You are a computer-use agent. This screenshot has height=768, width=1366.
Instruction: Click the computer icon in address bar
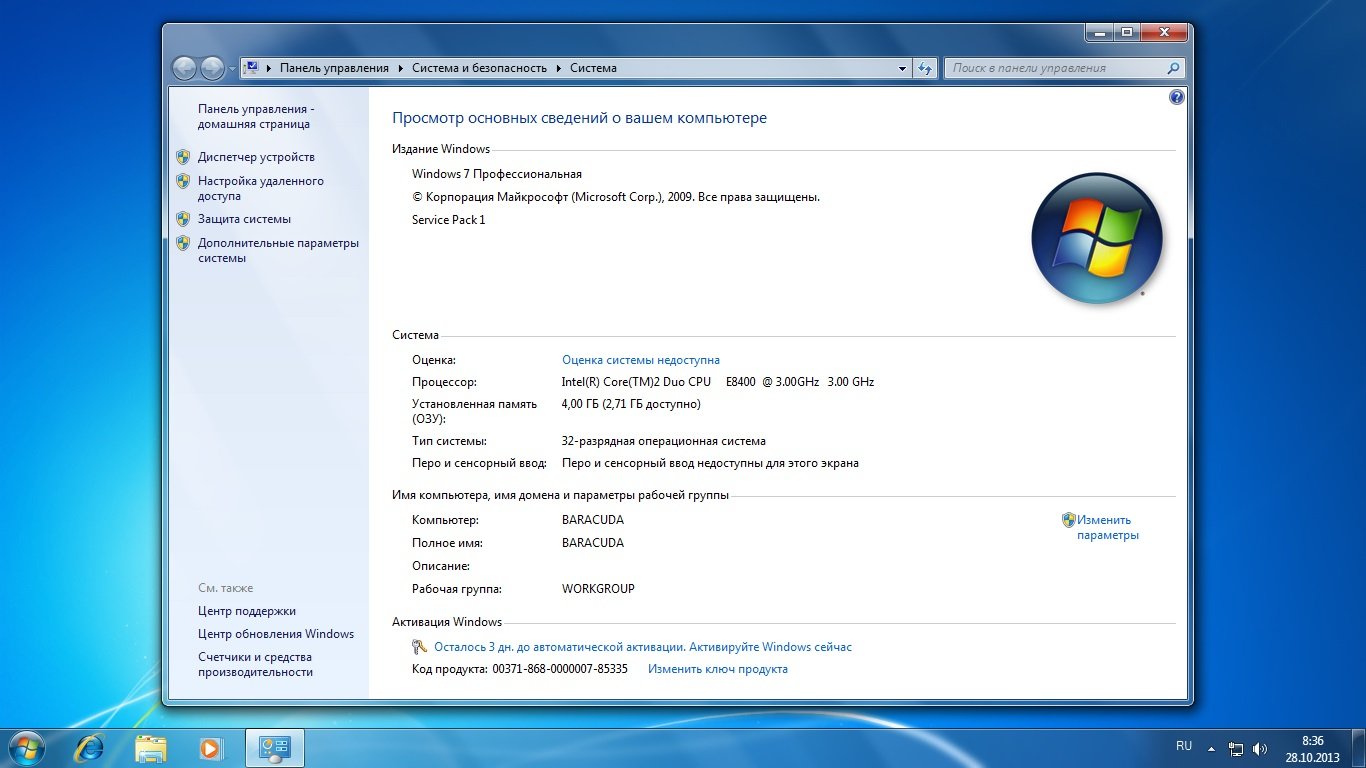pos(252,68)
